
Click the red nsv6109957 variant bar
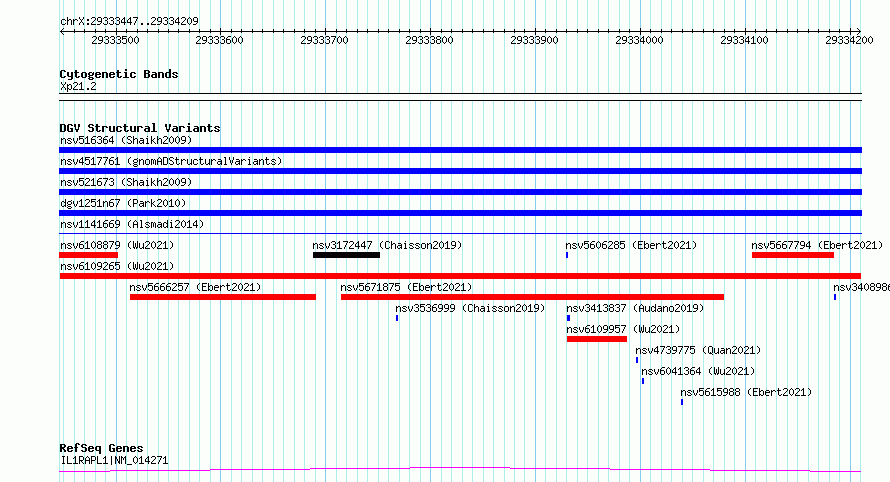click(x=597, y=339)
